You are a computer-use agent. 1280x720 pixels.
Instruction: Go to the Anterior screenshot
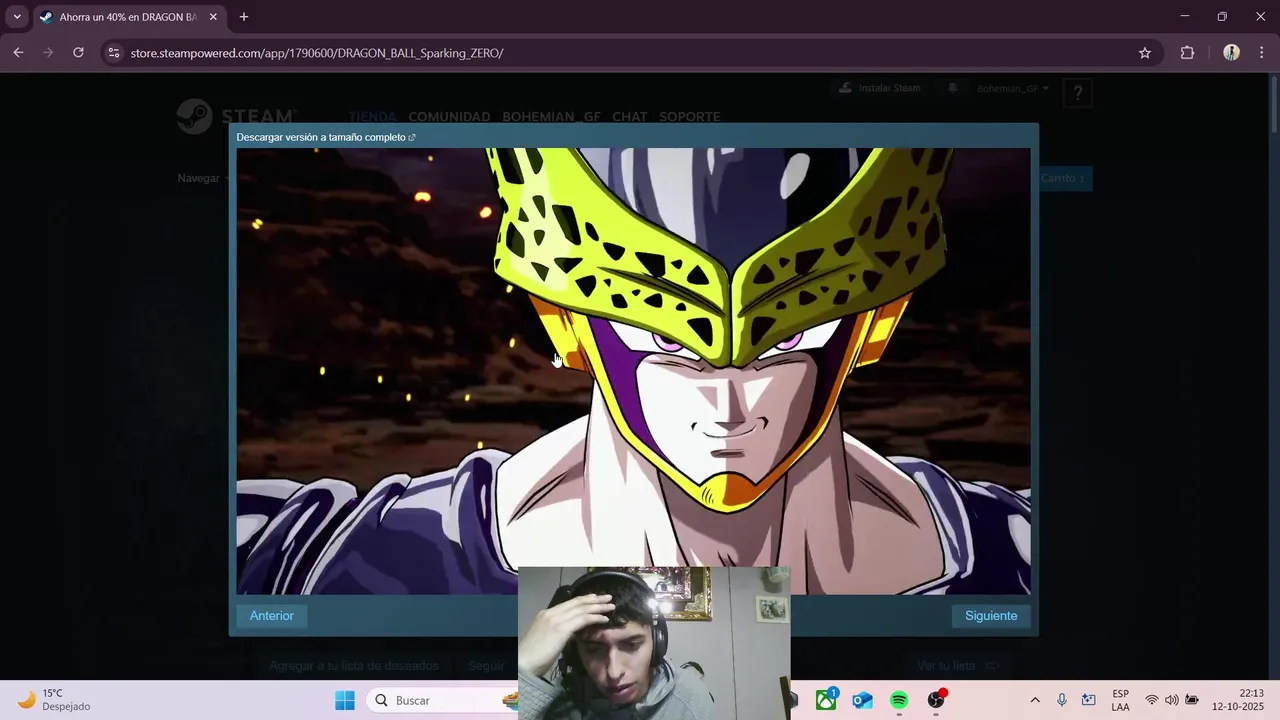272,616
